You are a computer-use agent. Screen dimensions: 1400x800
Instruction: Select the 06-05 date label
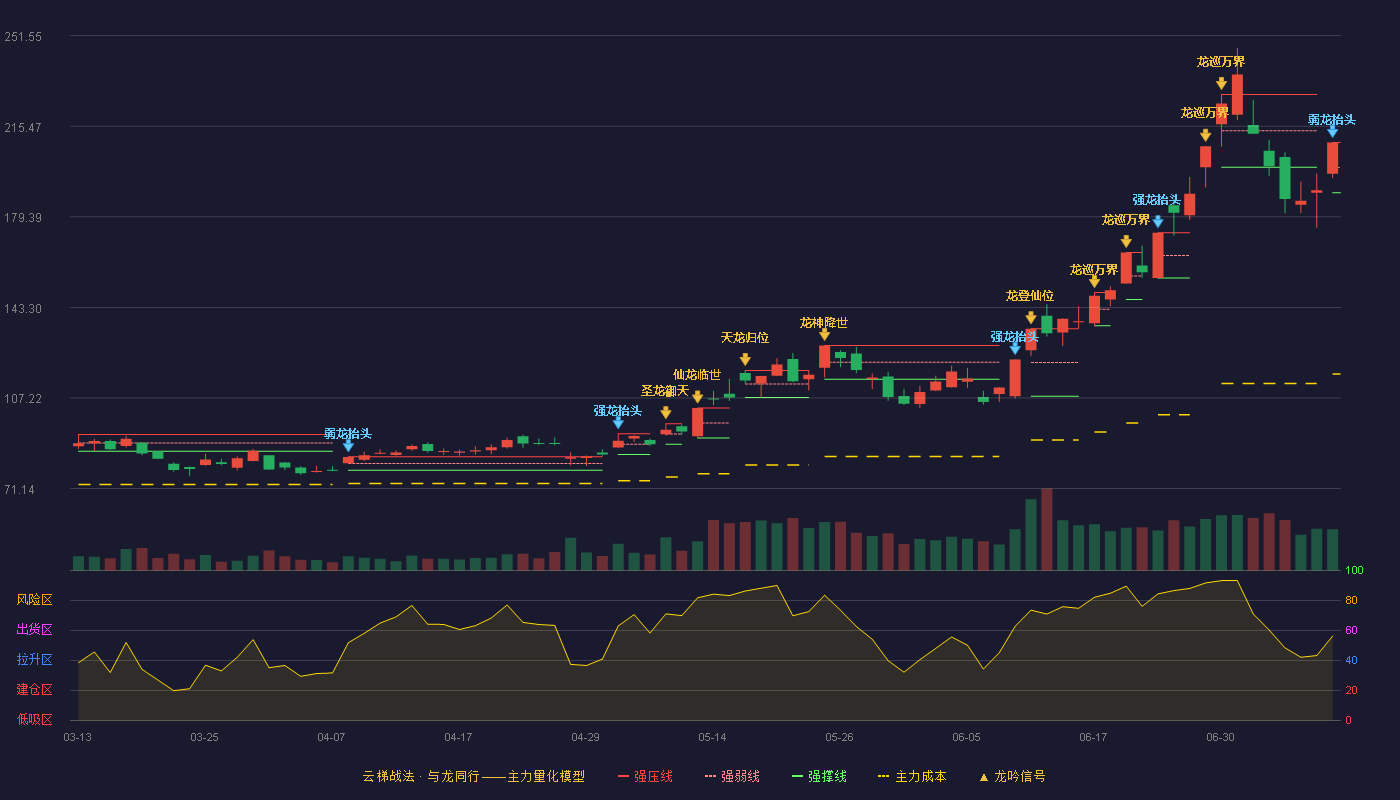pyautogui.click(x=966, y=737)
